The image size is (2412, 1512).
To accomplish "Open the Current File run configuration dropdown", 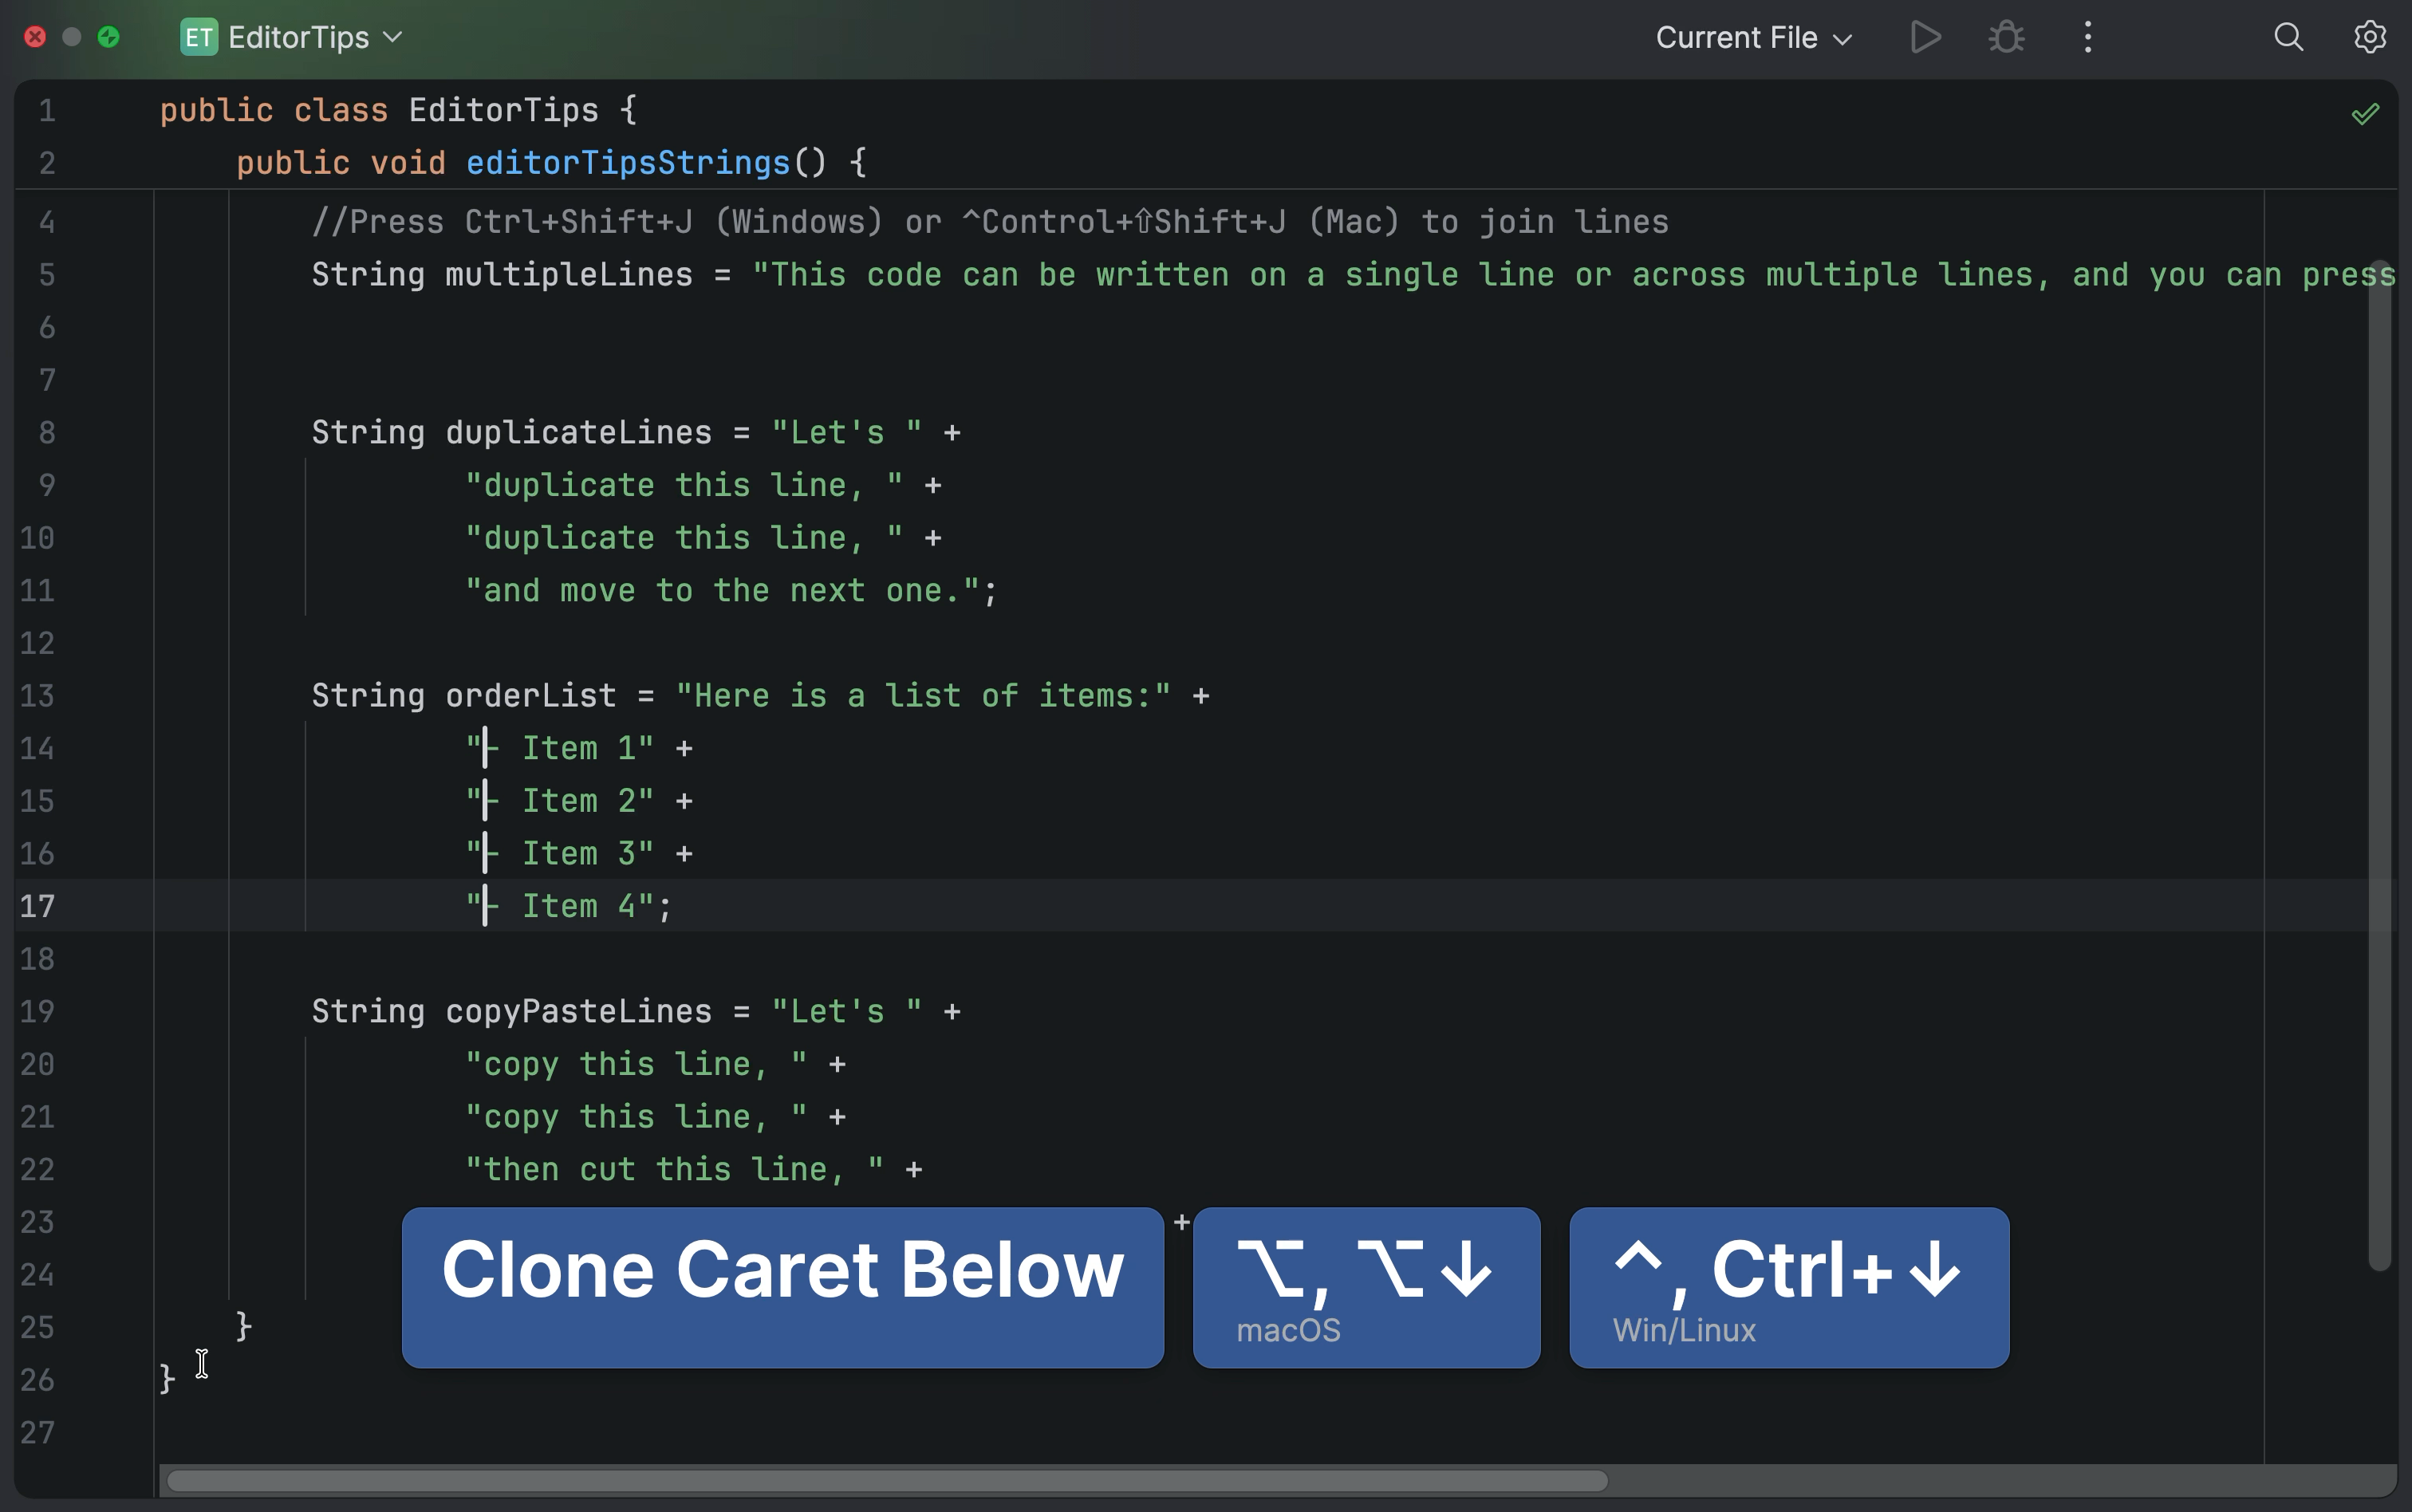I will [x=1754, y=38].
